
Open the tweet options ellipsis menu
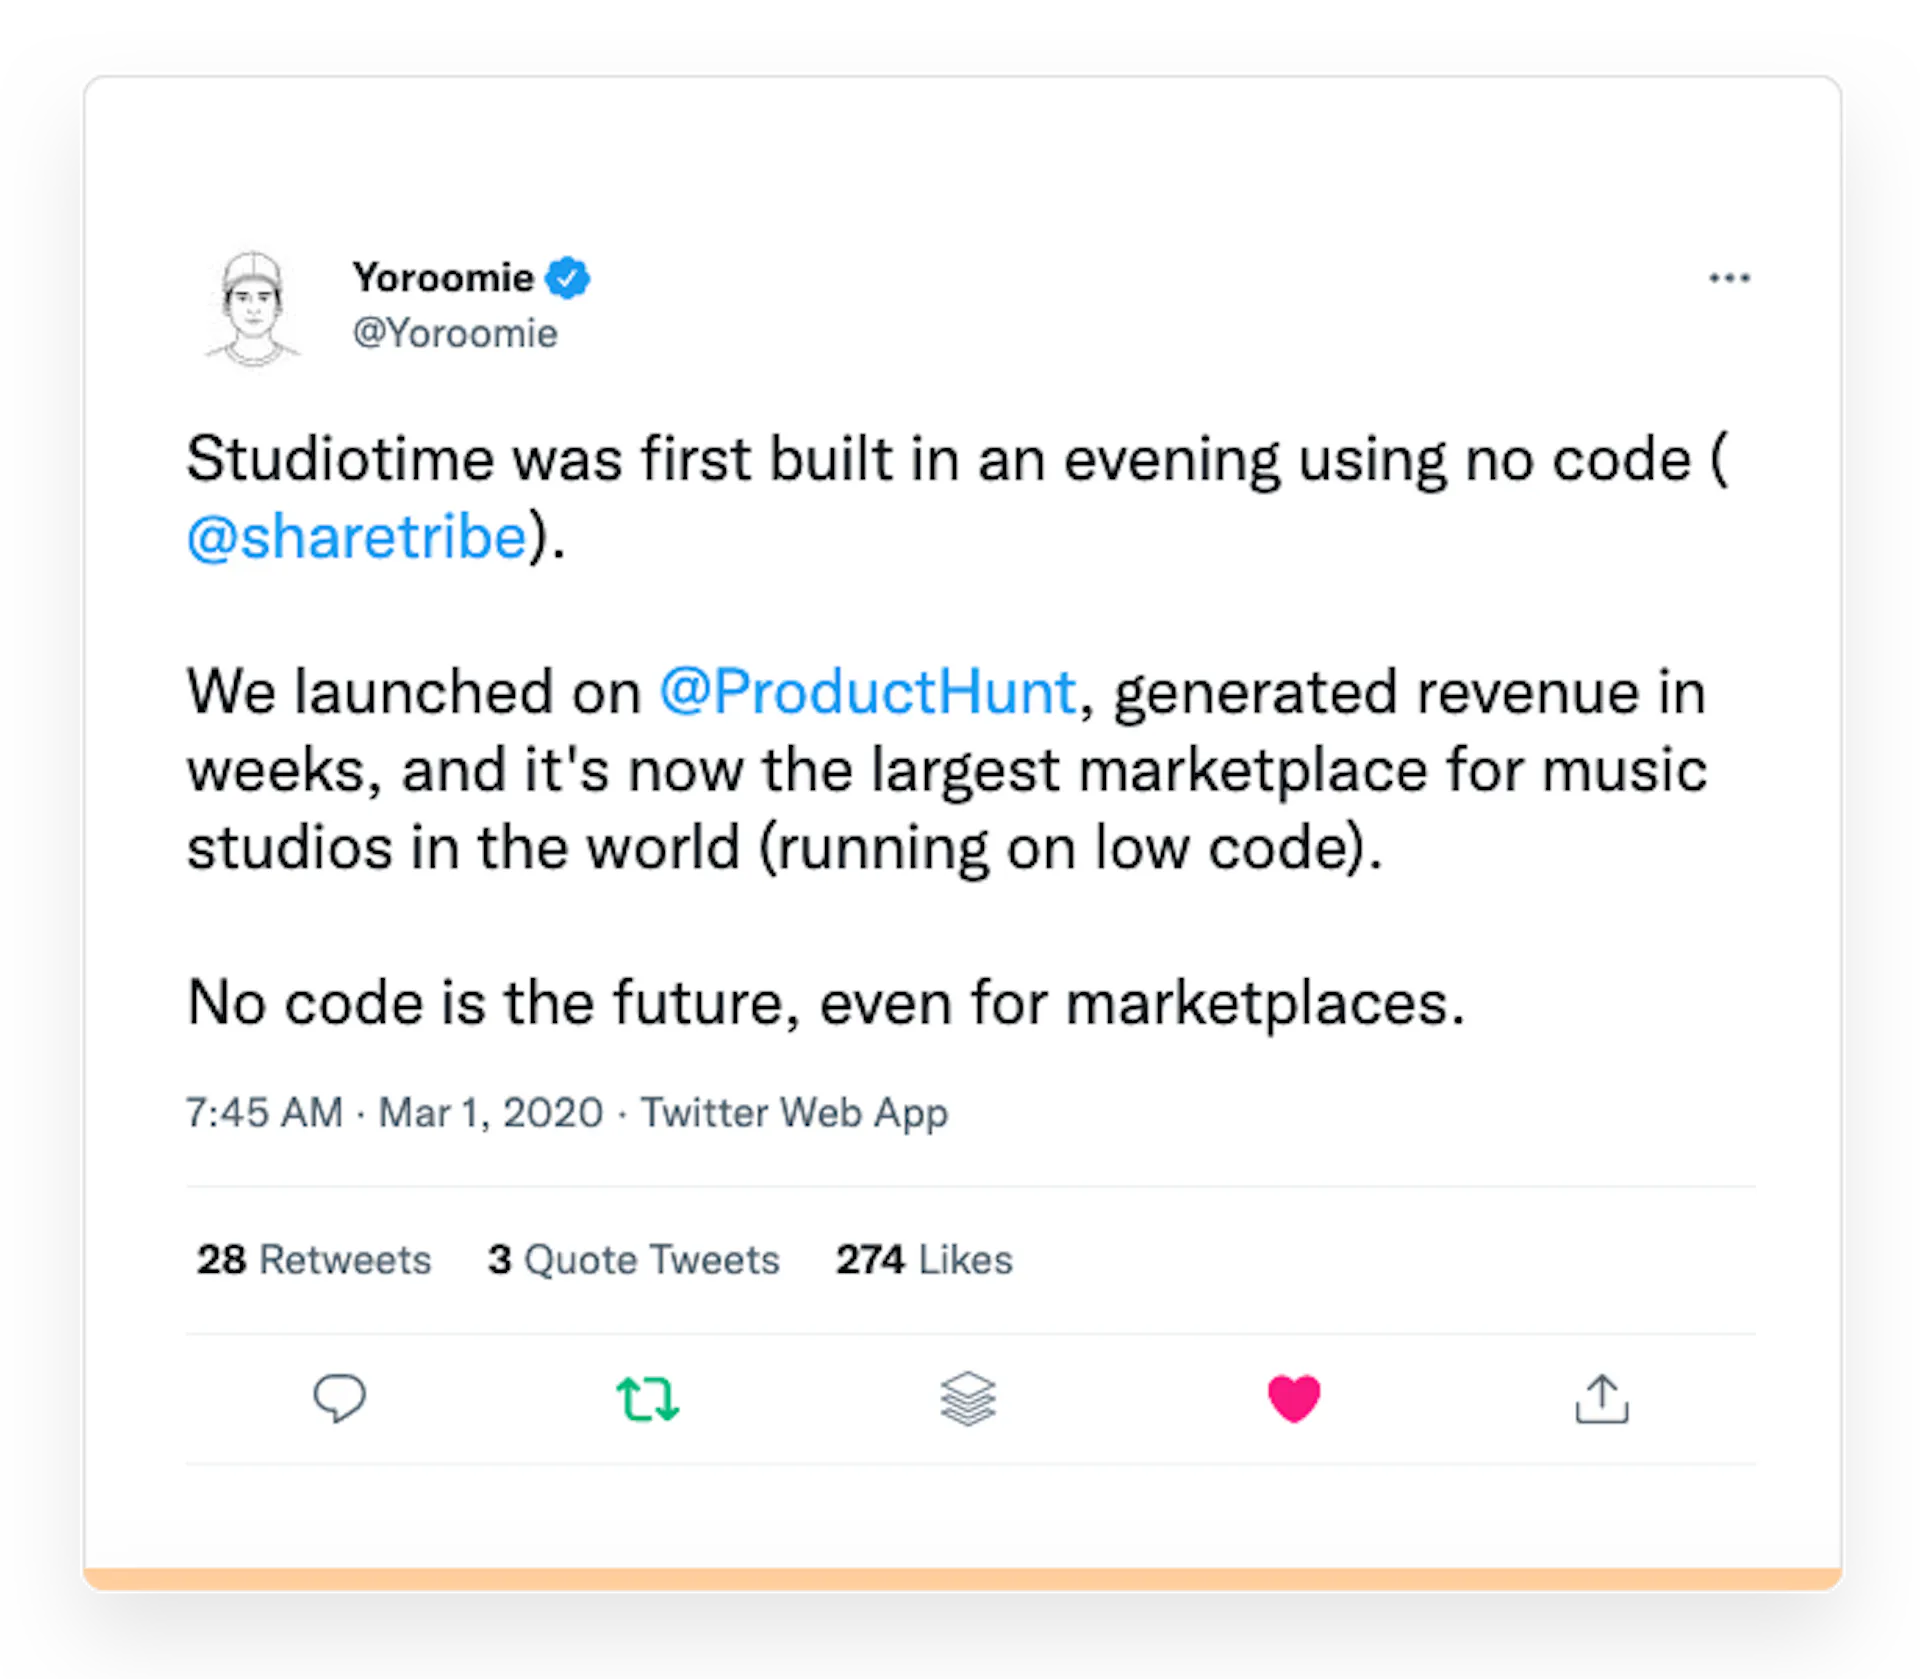(1731, 279)
